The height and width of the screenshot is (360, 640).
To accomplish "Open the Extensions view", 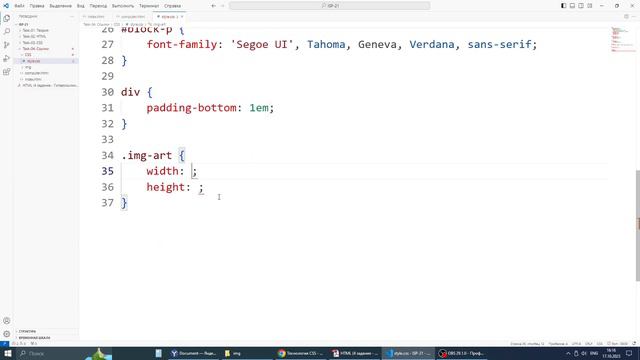I will point(7,72).
